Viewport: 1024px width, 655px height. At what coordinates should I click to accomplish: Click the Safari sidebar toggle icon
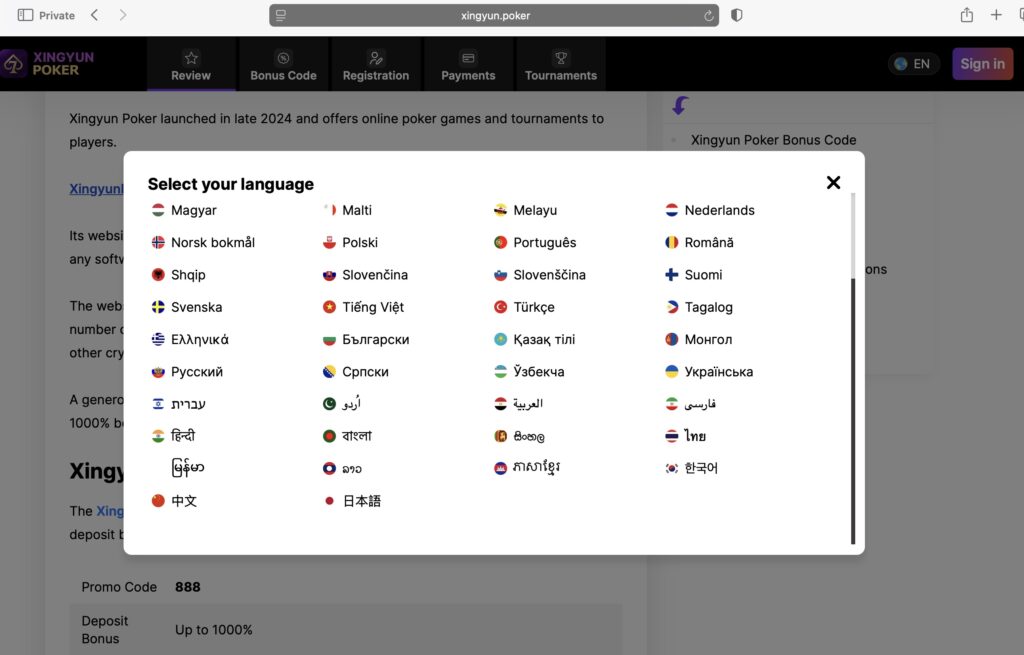tap(25, 15)
